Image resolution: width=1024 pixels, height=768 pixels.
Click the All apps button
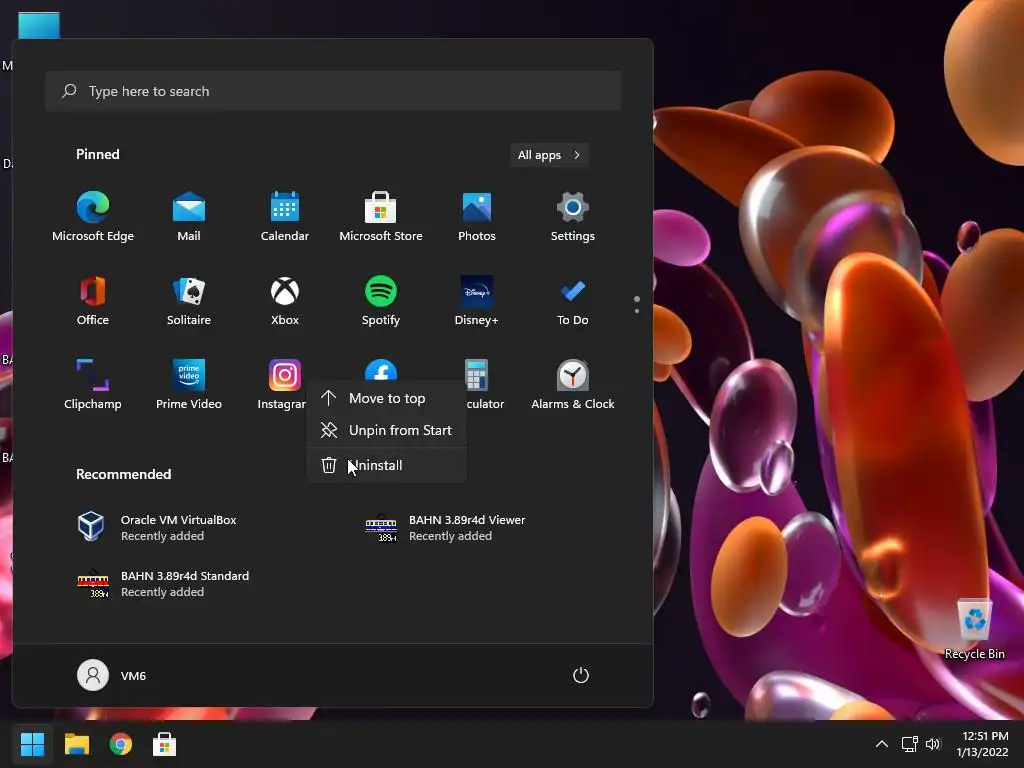coord(549,155)
